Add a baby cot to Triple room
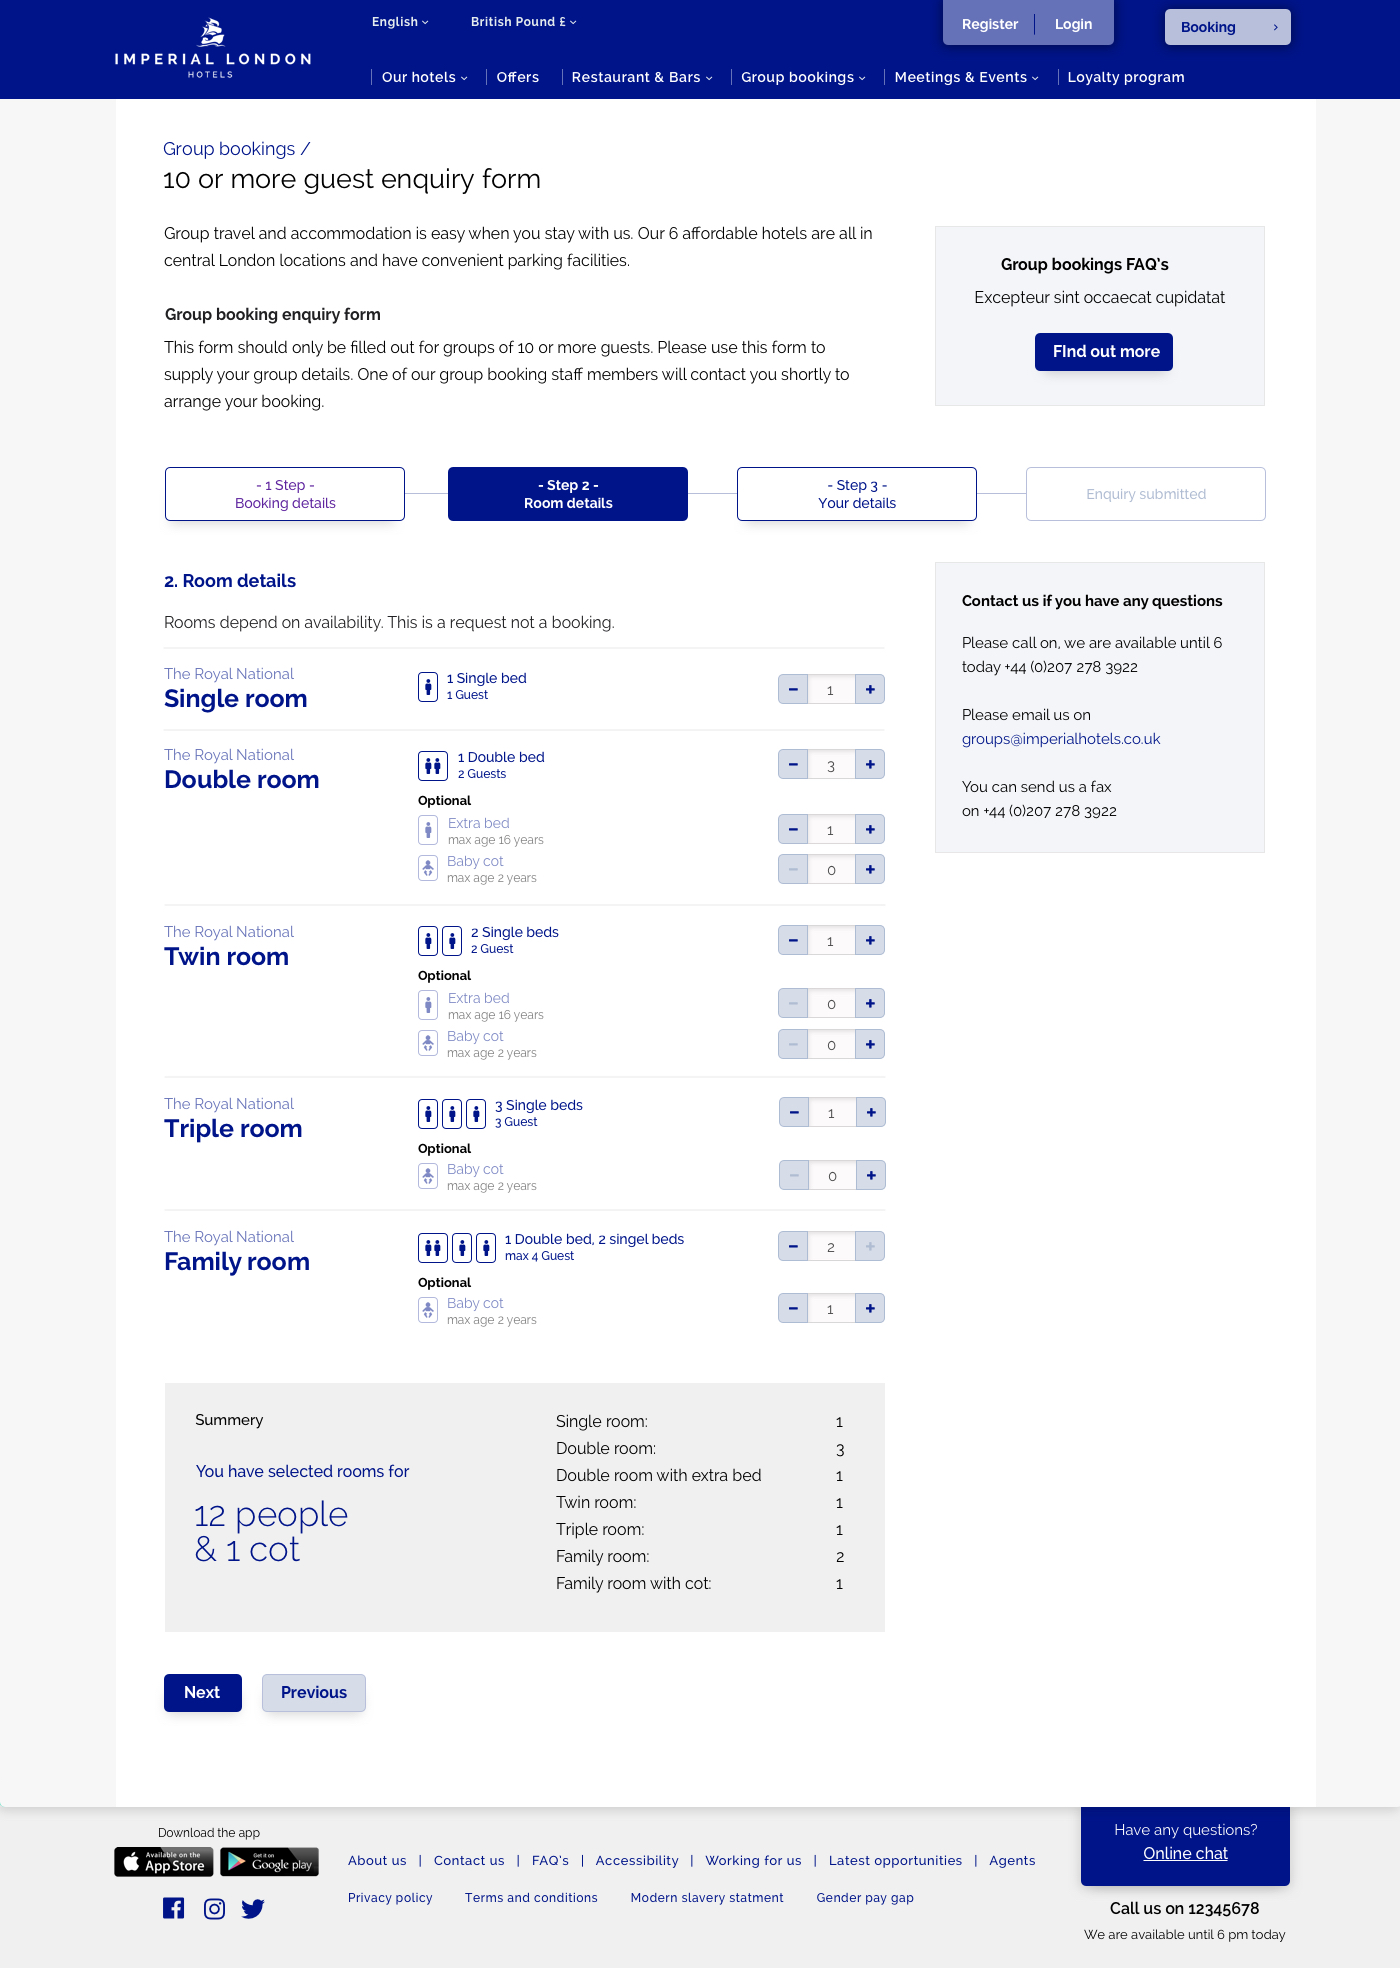The image size is (1400, 1969). coord(871,1175)
